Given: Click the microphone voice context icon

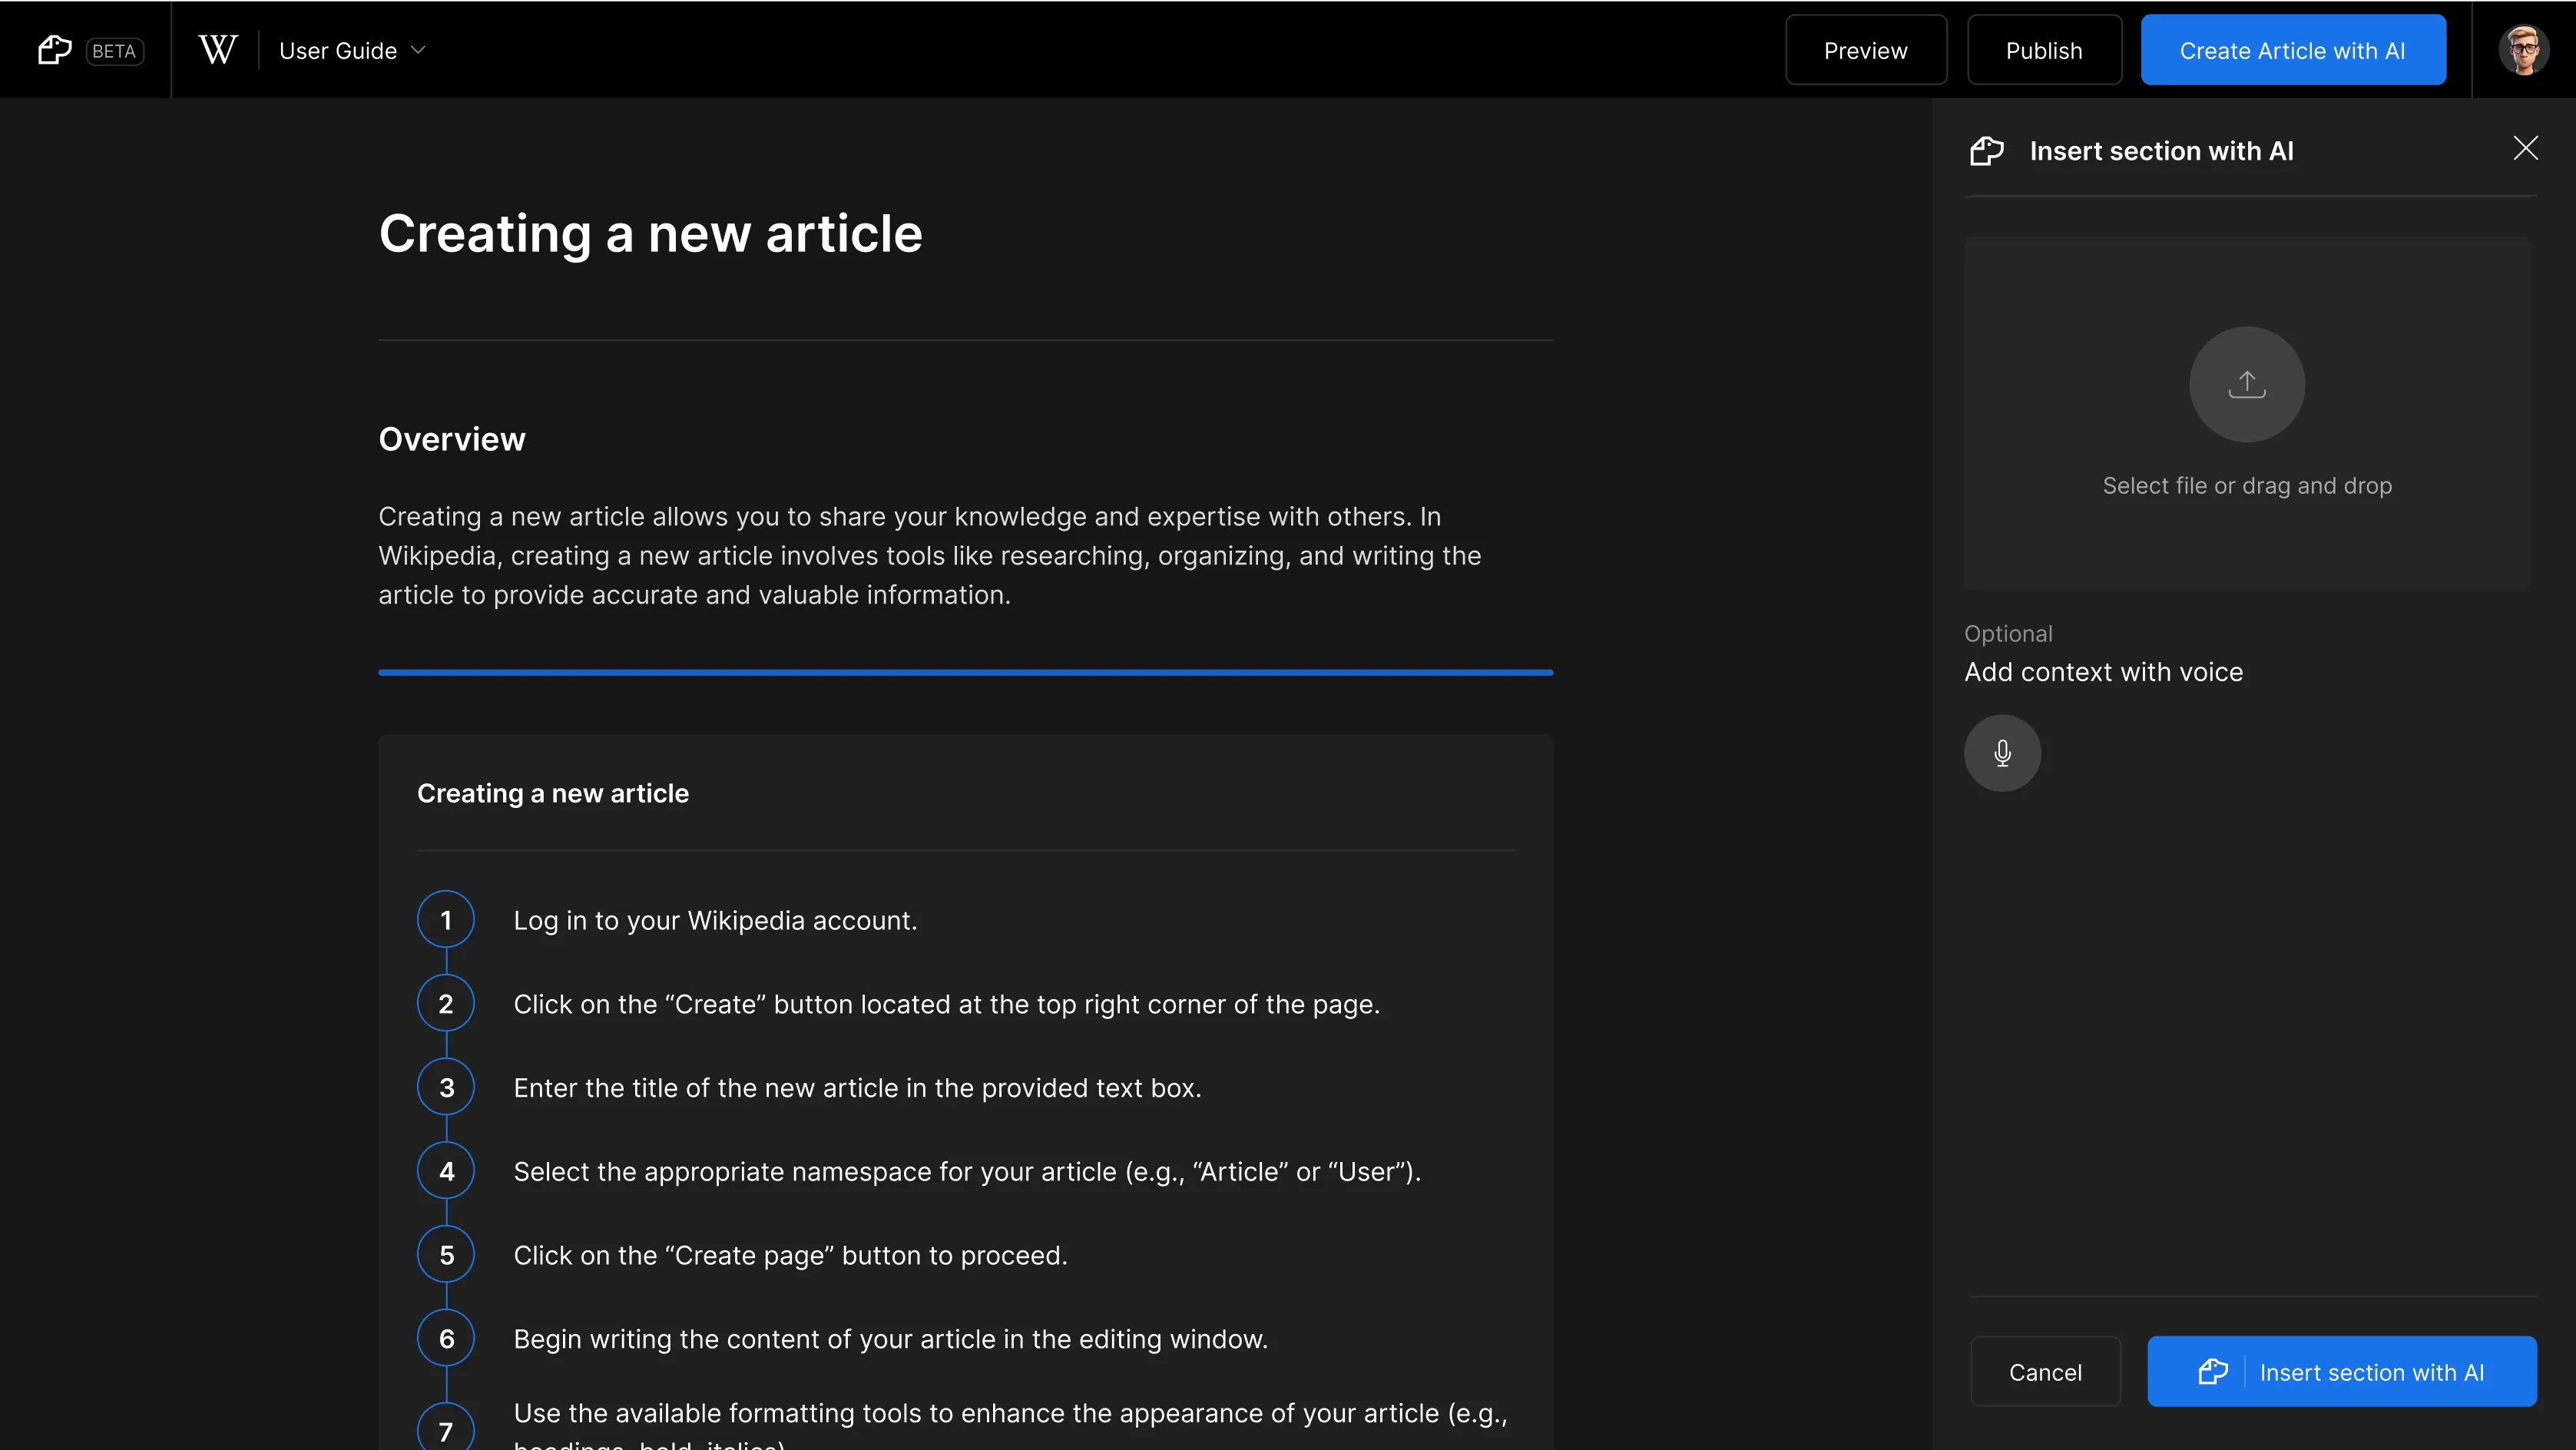Looking at the screenshot, I should pos(2001,752).
